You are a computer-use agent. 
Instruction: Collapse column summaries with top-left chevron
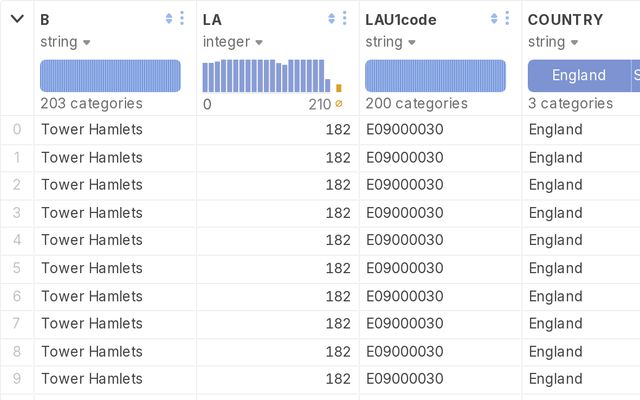coord(16,18)
